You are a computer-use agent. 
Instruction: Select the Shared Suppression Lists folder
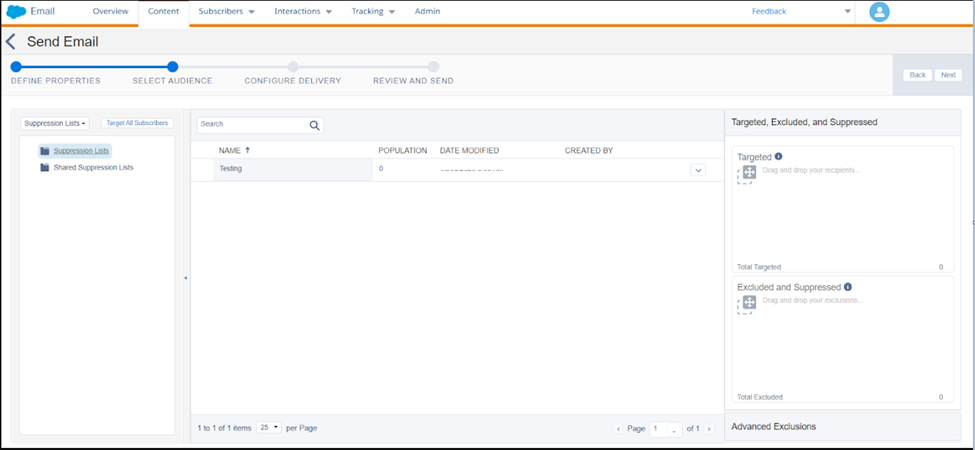[x=92, y=168]
